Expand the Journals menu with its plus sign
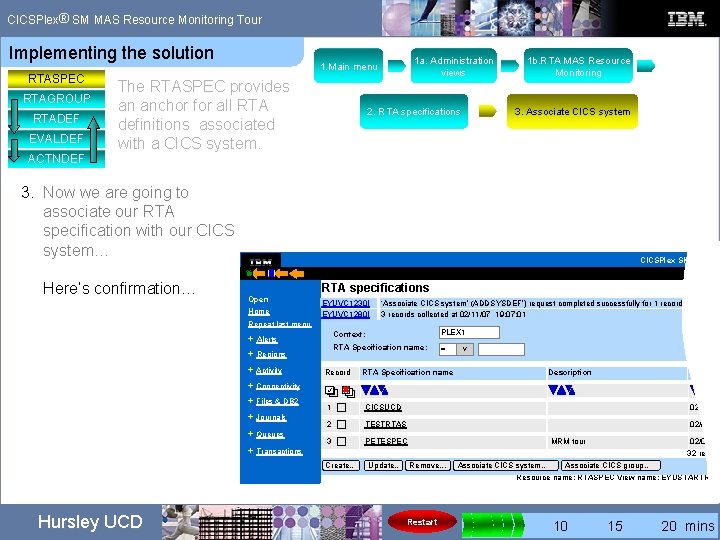 click(x=250, y=417)
